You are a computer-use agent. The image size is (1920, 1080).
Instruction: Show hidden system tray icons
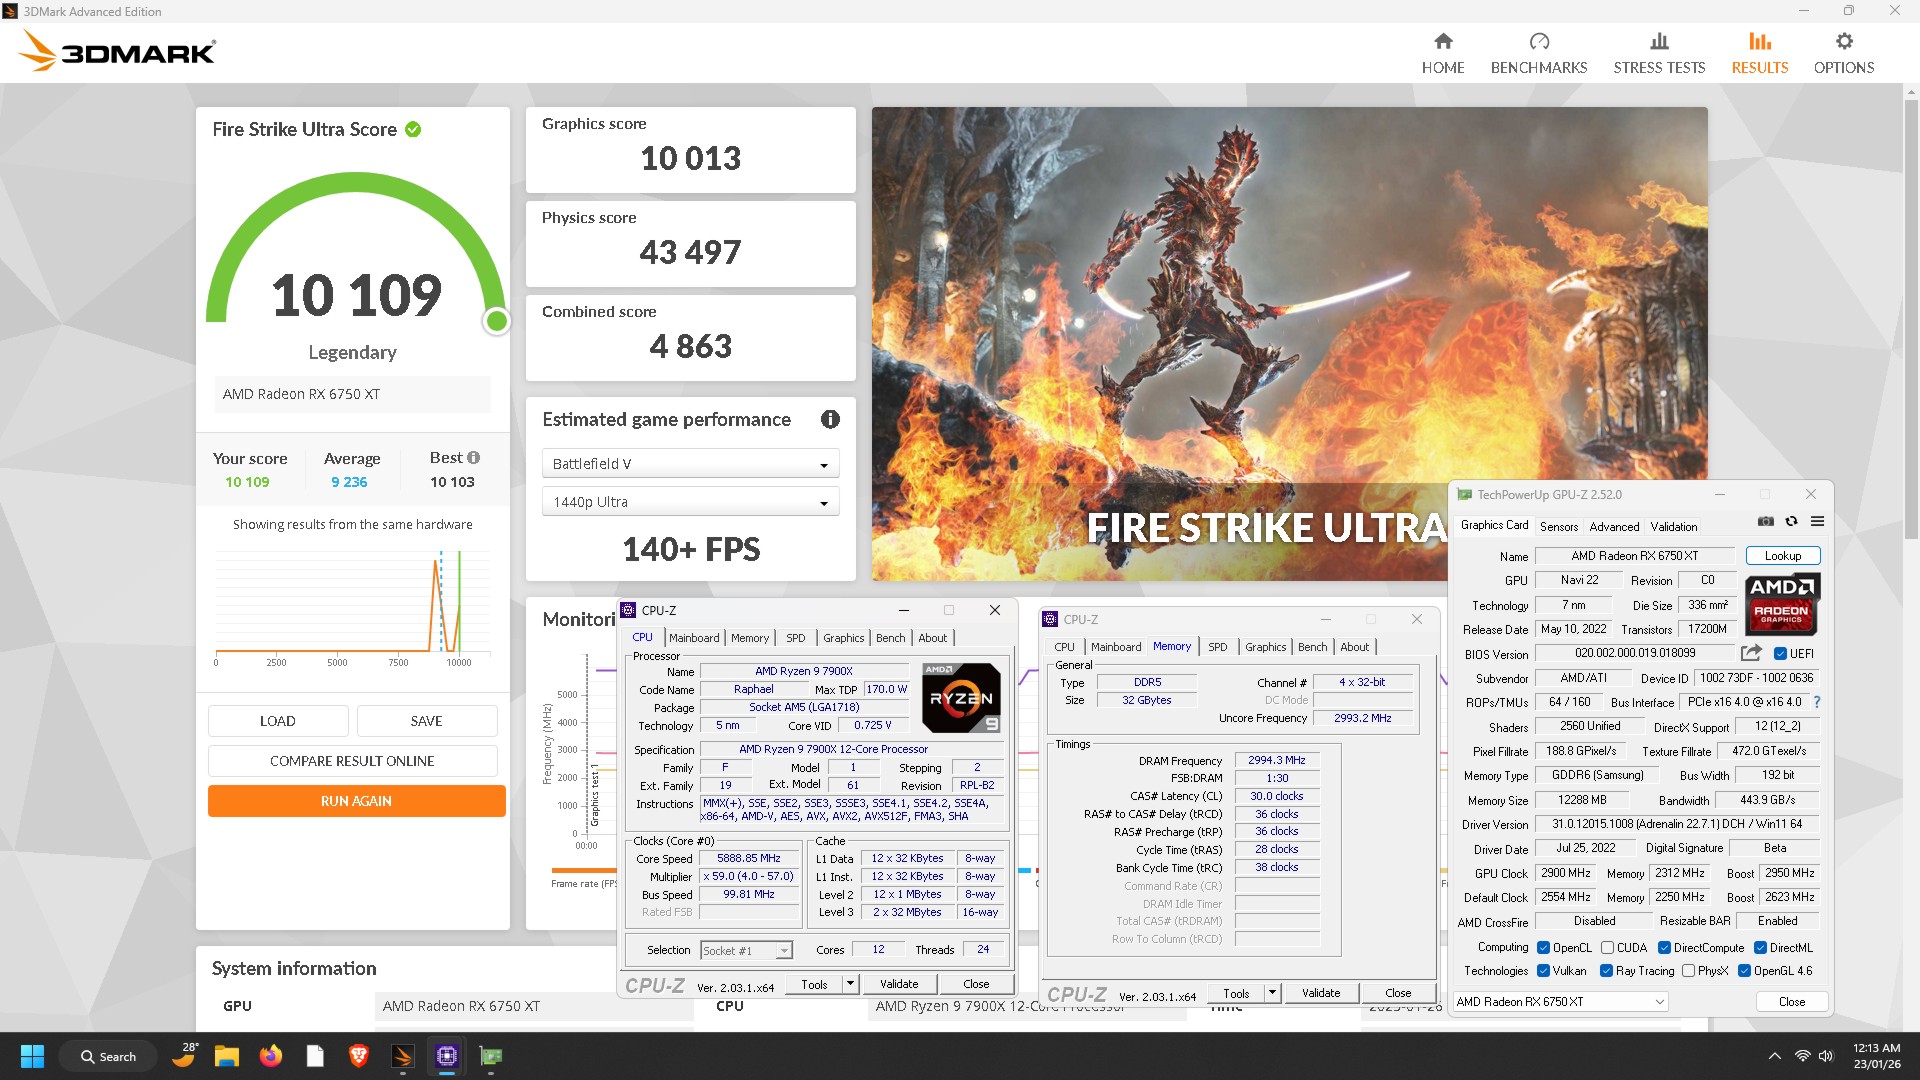(1774, 1056)
